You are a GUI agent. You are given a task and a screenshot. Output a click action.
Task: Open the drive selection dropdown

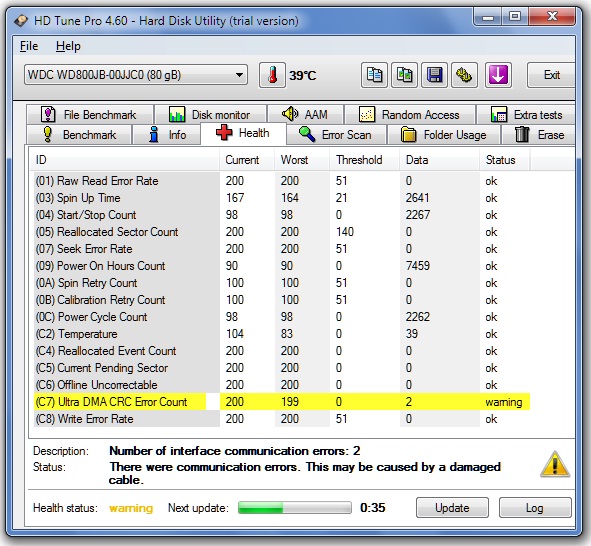pos(136,75)
